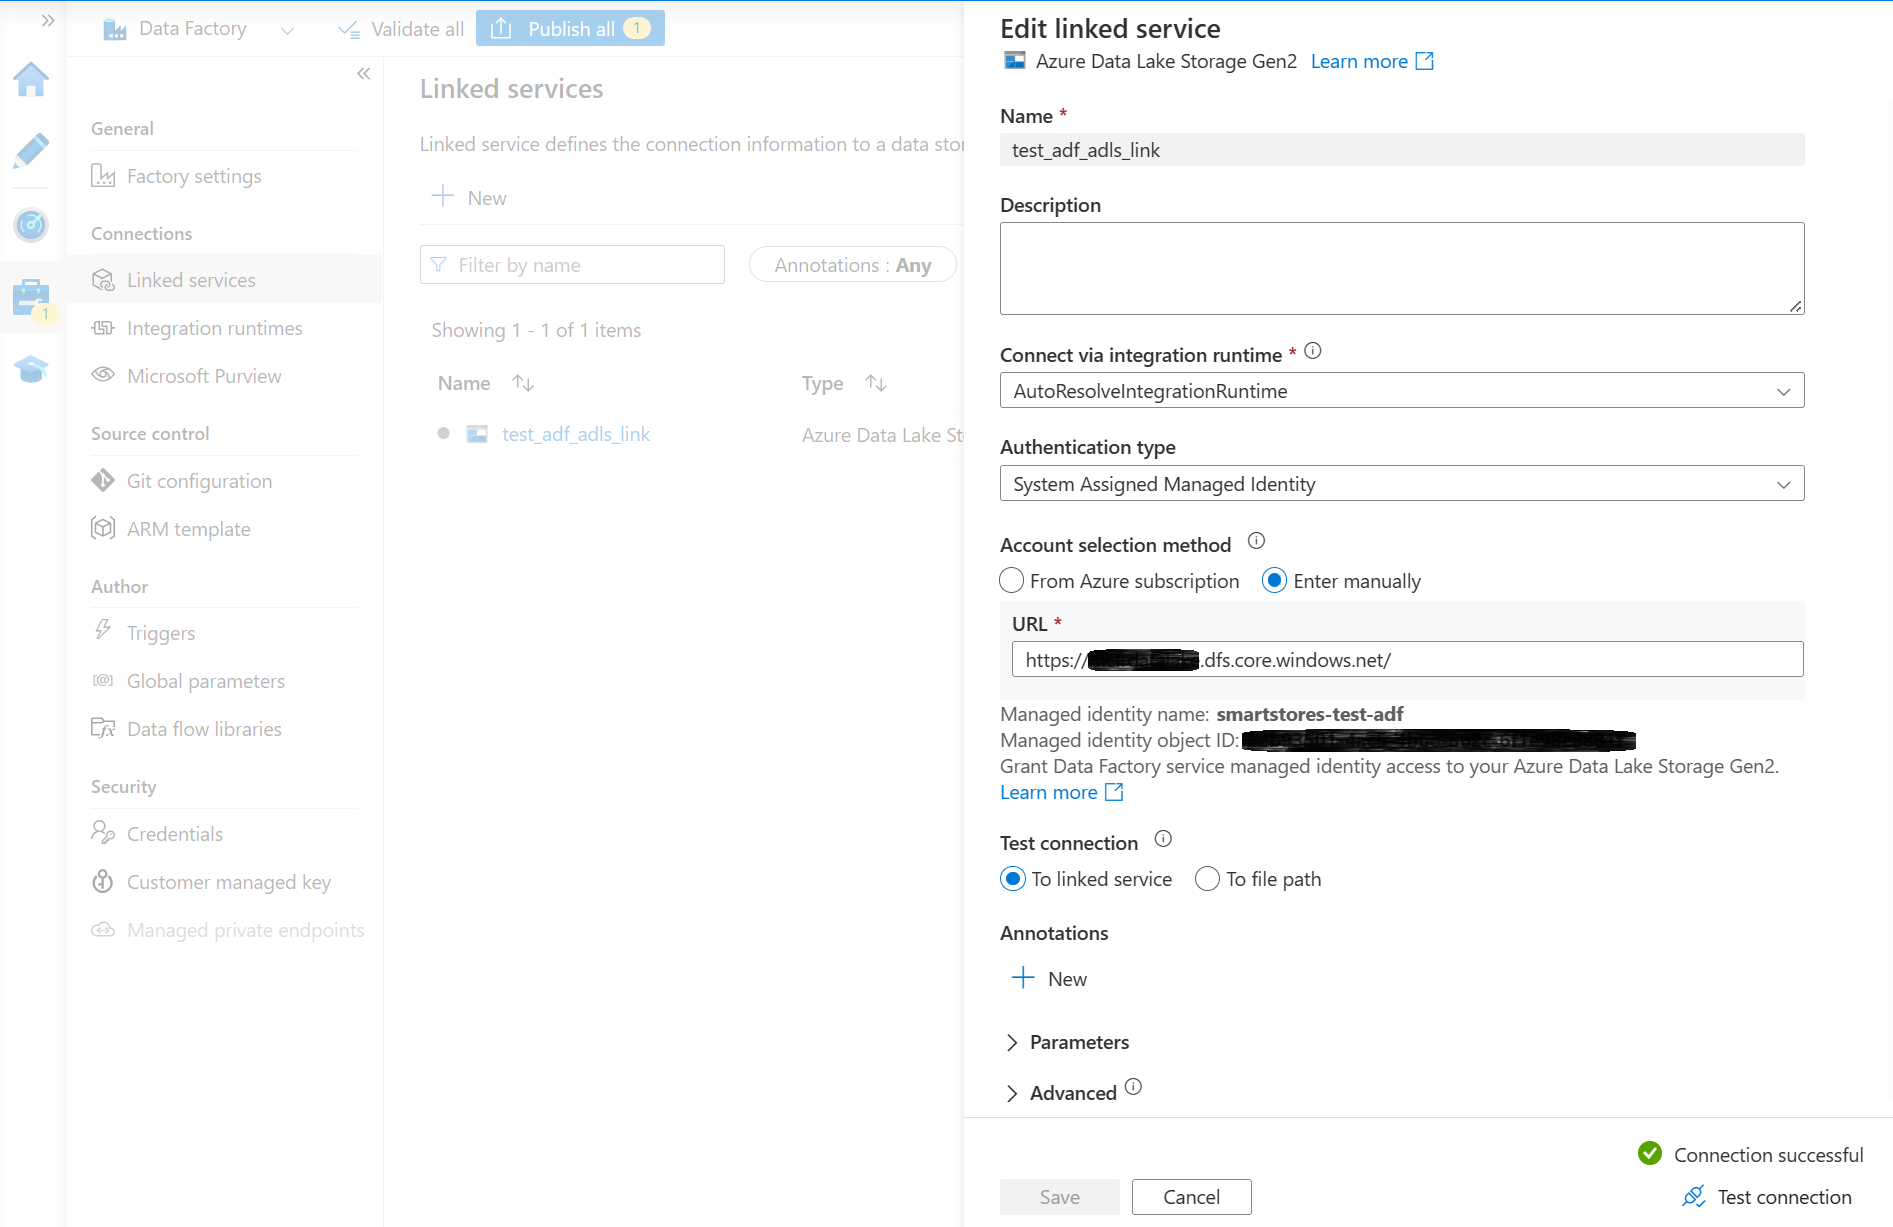This screenshot has width=1893, height=1227.
Task: Expand the Advanced section
Action: [1060, 1093]
